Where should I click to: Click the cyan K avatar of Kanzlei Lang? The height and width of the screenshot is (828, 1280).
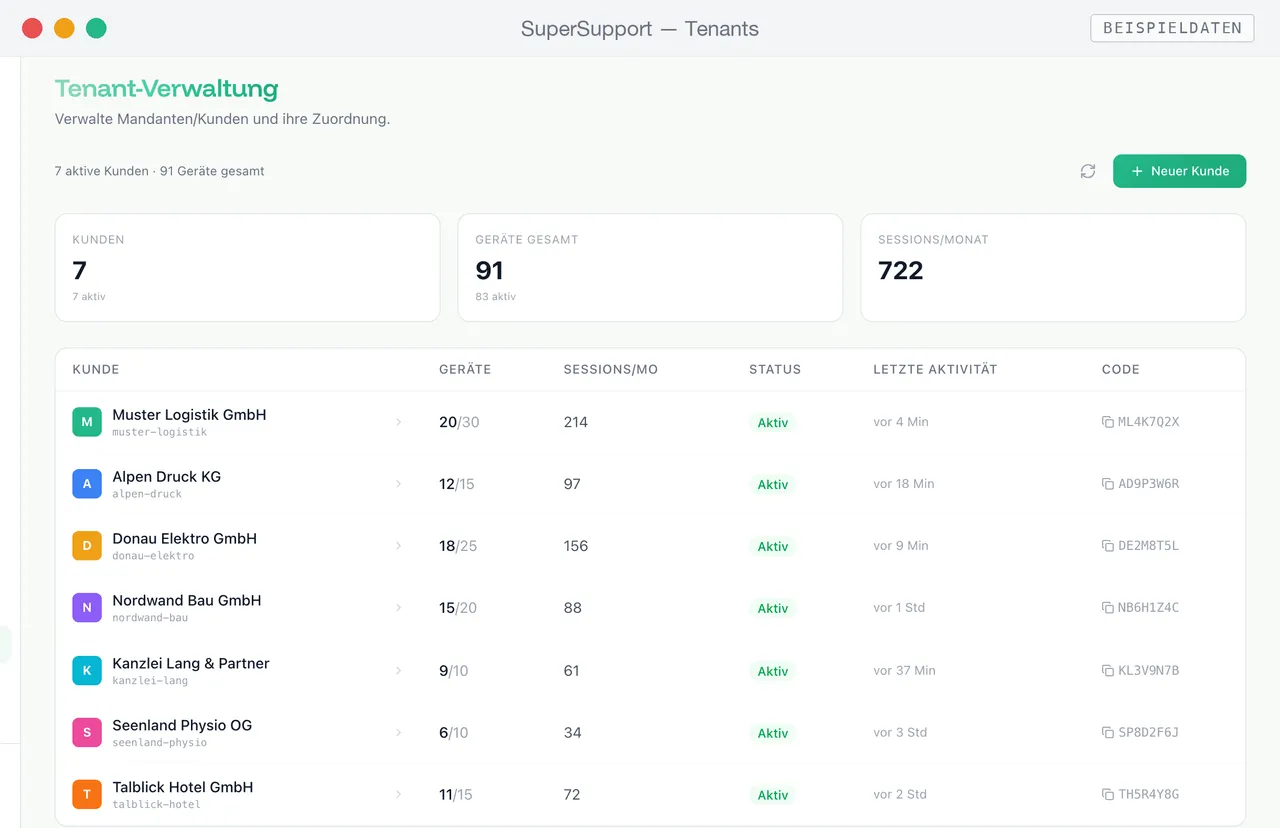87,671
